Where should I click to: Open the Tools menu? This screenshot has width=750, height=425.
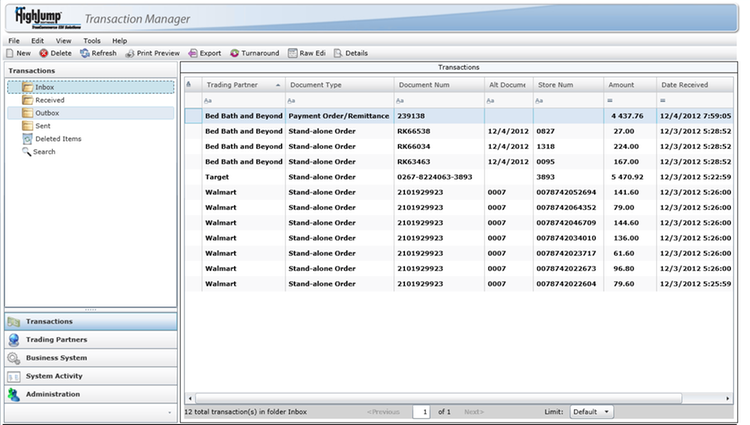pos(92,41)
